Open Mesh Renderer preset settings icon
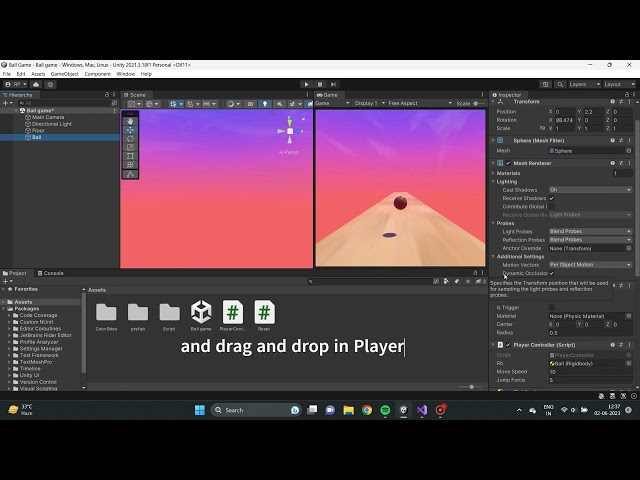The height and width of the screenshot is (480, 640). tap(621, 163)
